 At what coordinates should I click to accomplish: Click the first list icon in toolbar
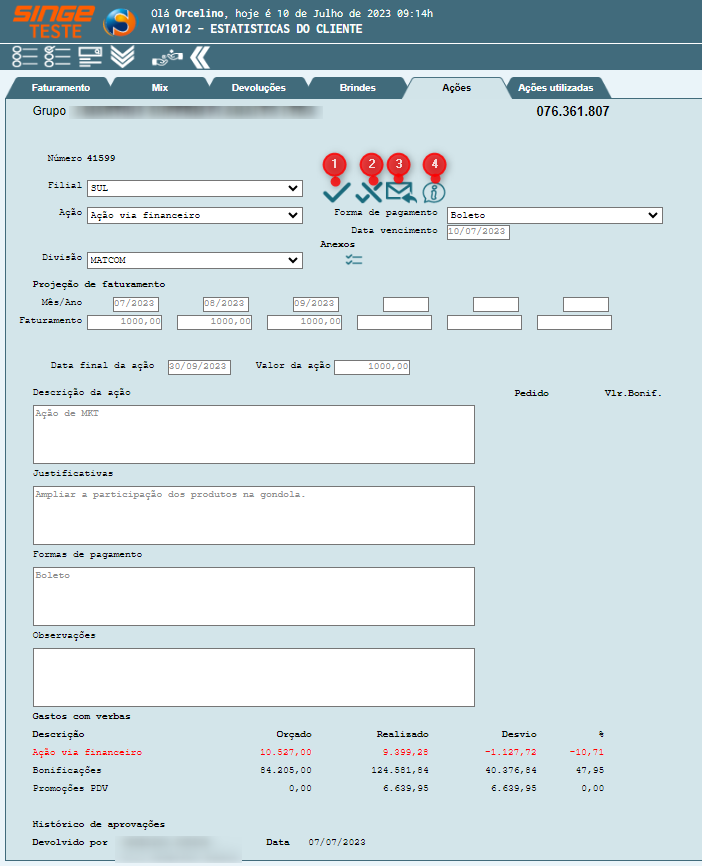24,57
